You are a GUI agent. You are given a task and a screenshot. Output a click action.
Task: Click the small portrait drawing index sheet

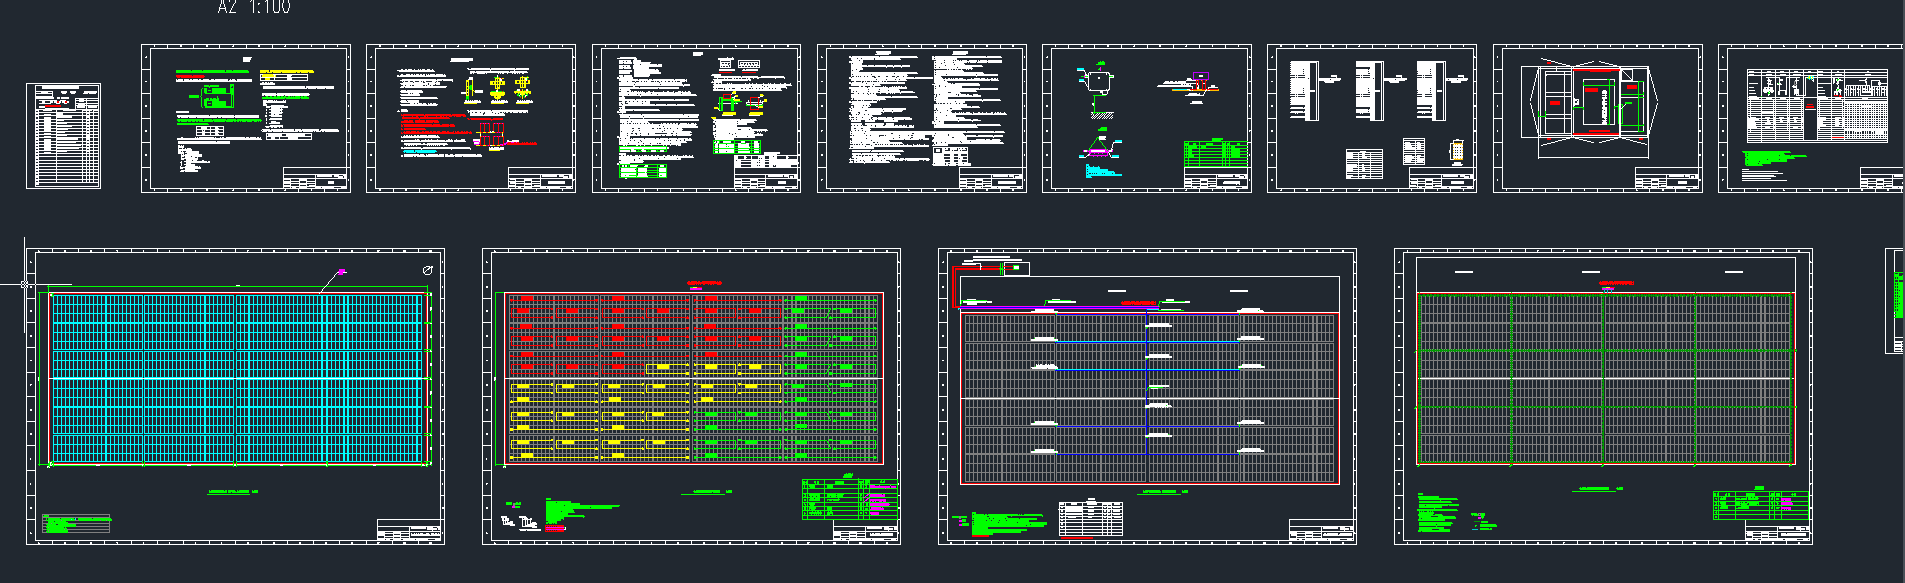[x=63, y=136]
